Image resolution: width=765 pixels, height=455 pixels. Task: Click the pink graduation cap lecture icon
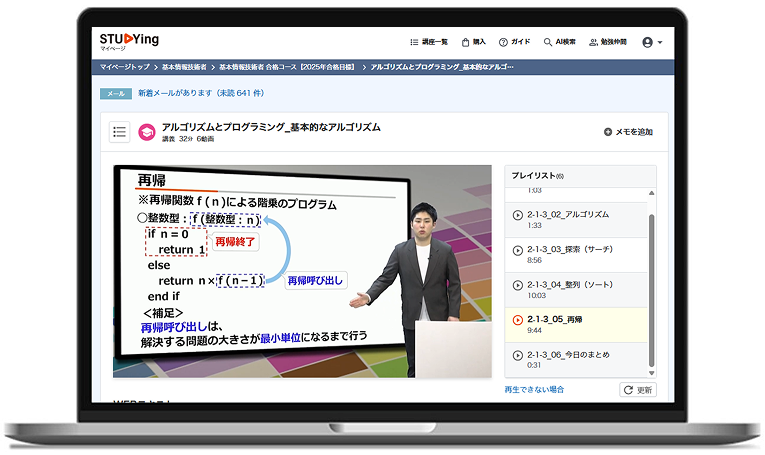point(147,132)
